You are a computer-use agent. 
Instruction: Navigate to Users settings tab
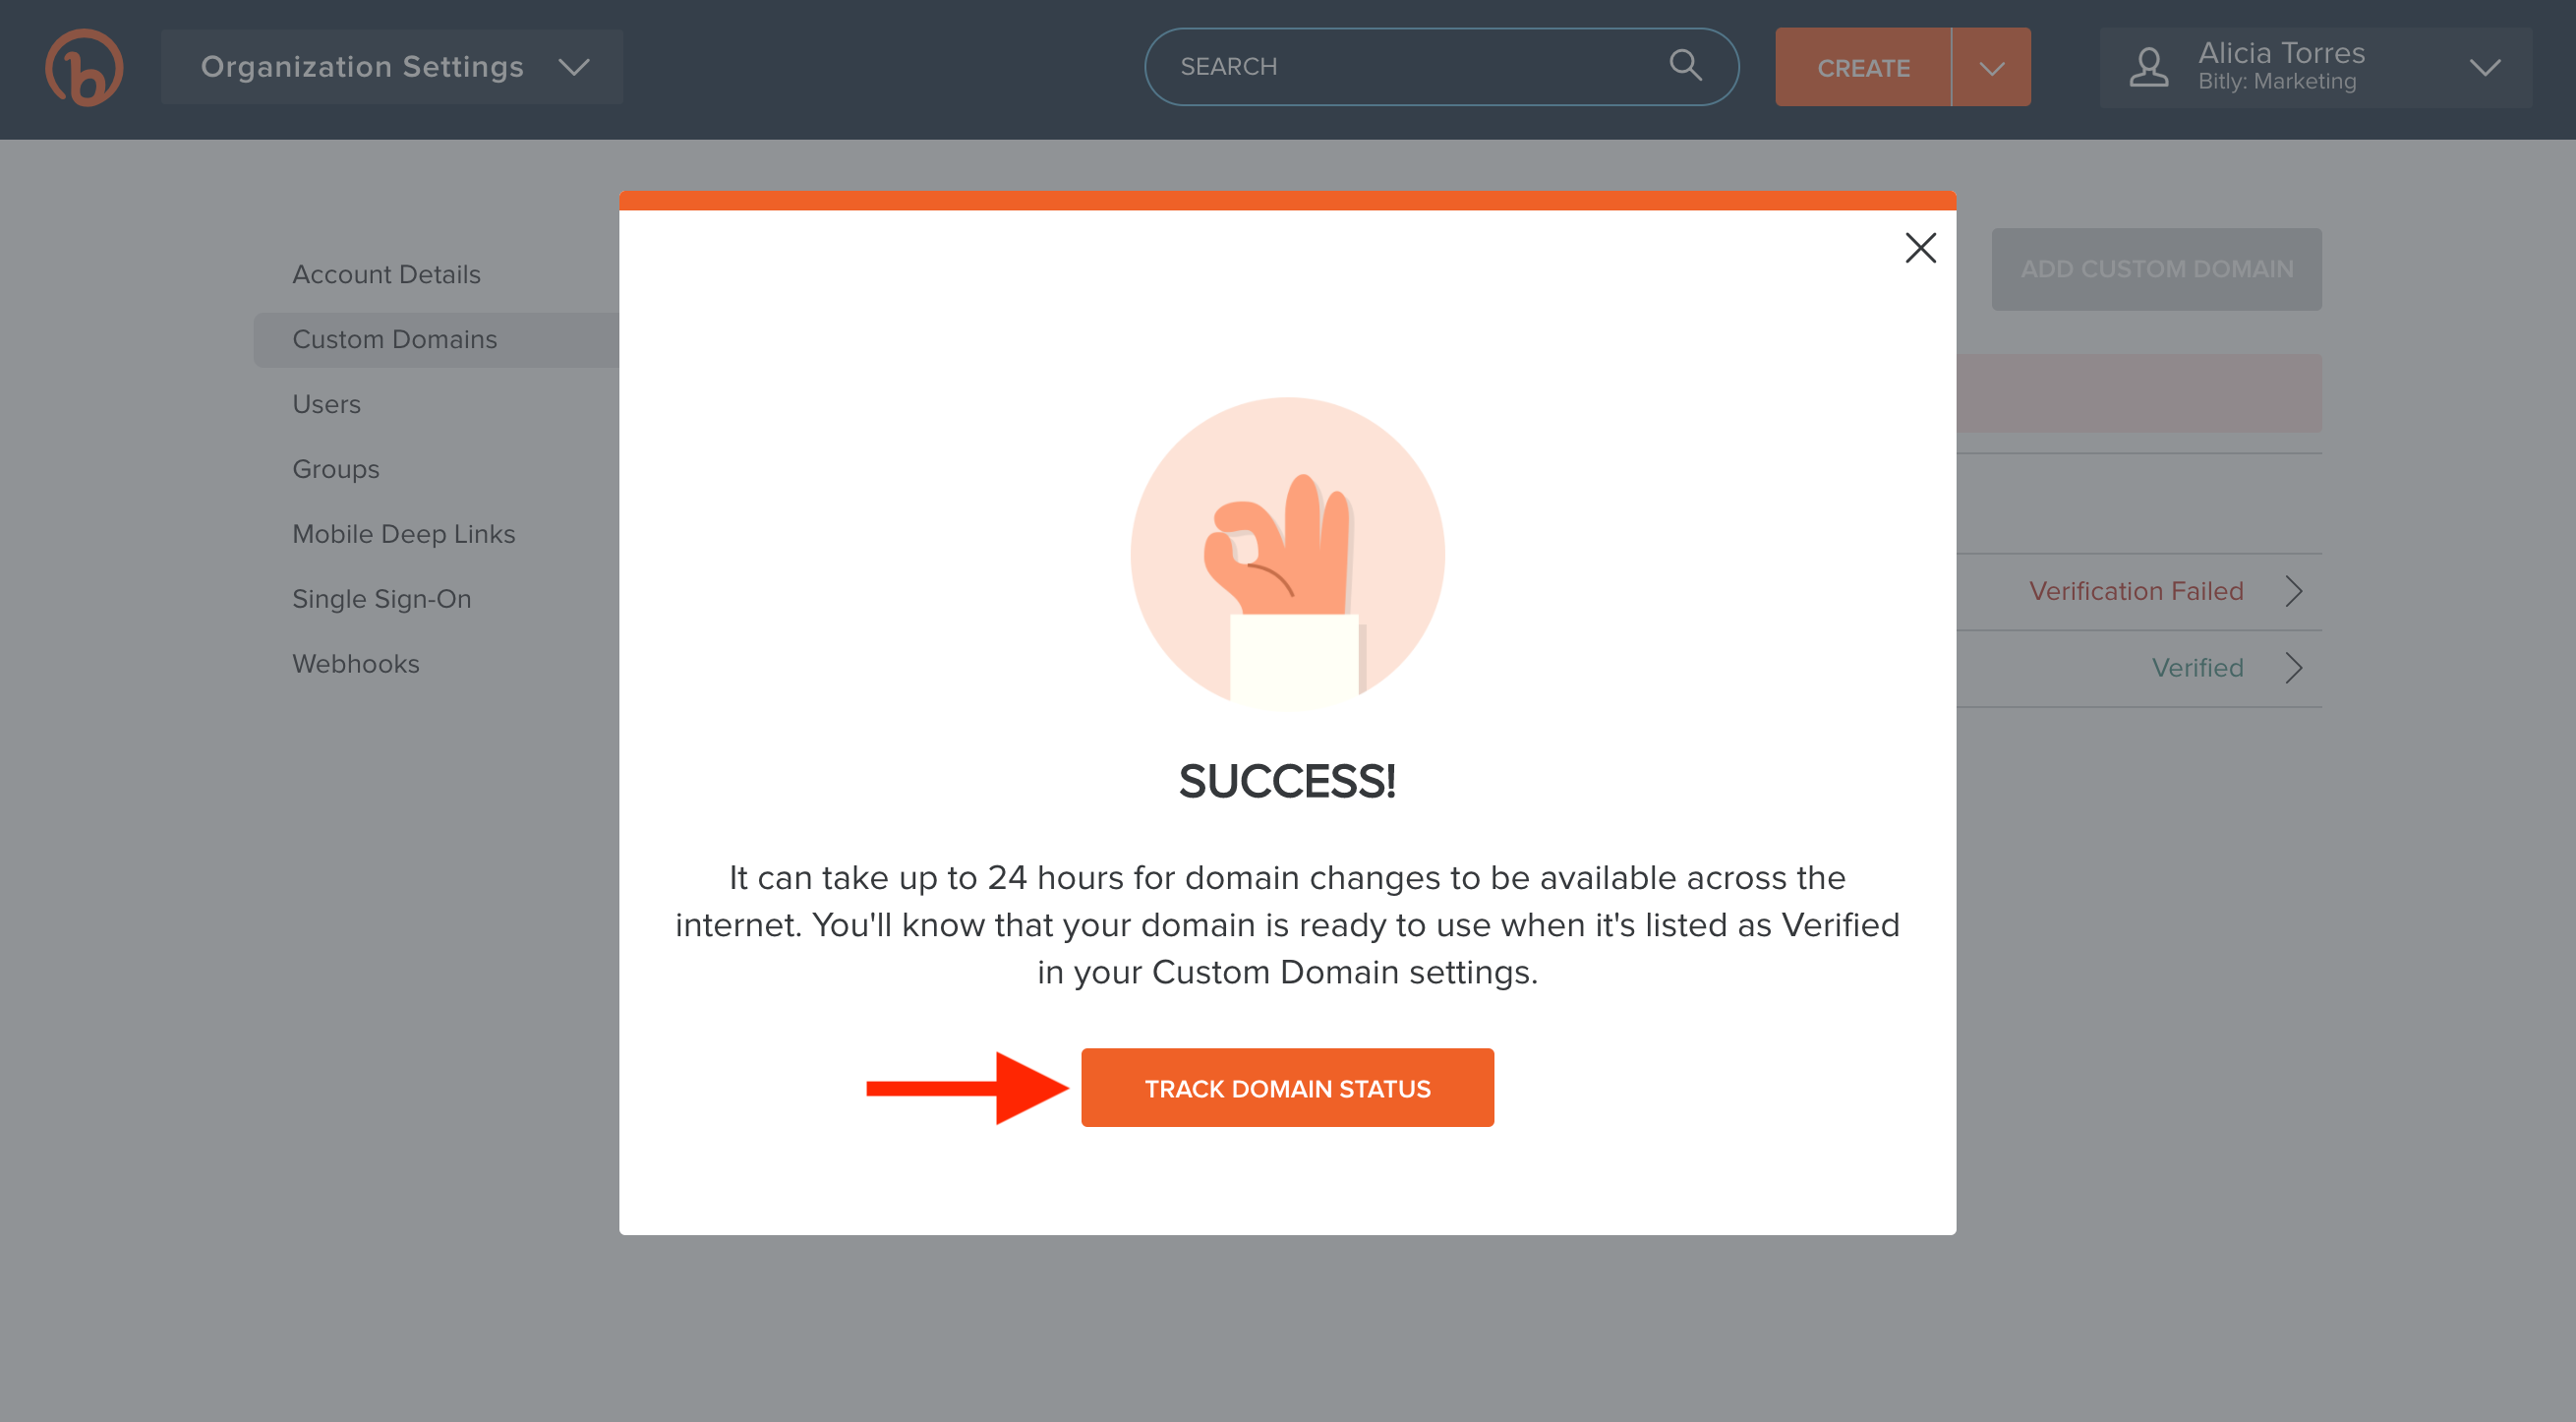tap(327, 403)
